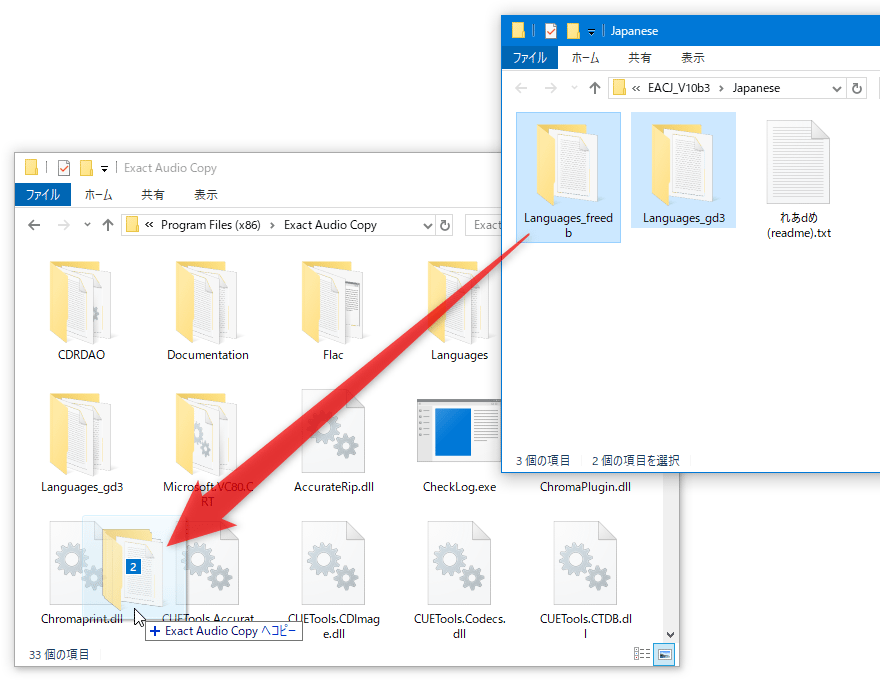
Task: Go forward in the Japanese window
Action: pyautogui.click(x=551, y=88)
